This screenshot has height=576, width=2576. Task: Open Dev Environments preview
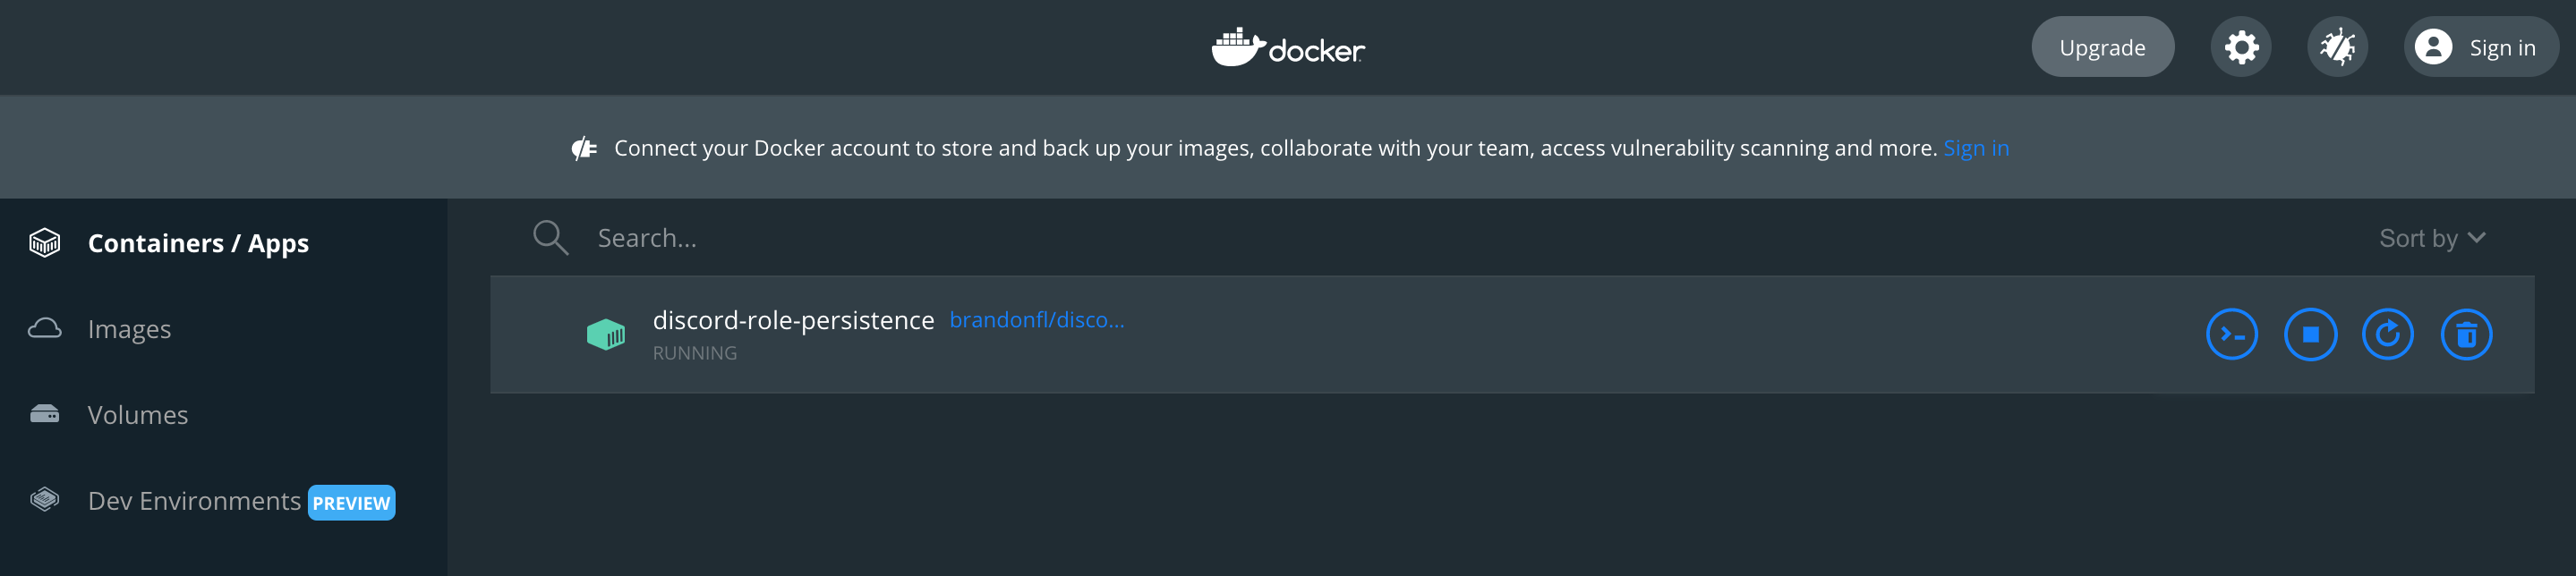pos(196,500)
